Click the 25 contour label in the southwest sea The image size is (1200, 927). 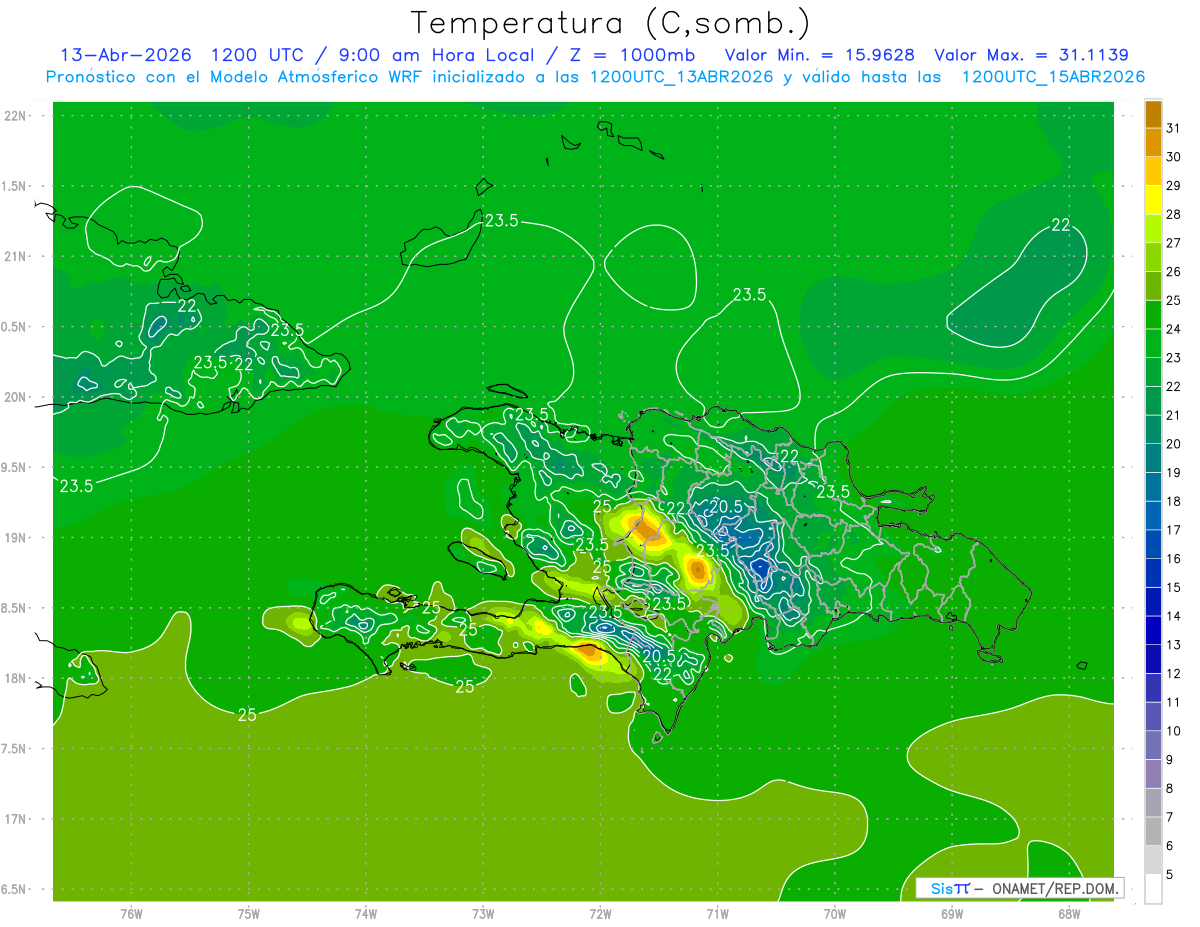coord(247,714)
